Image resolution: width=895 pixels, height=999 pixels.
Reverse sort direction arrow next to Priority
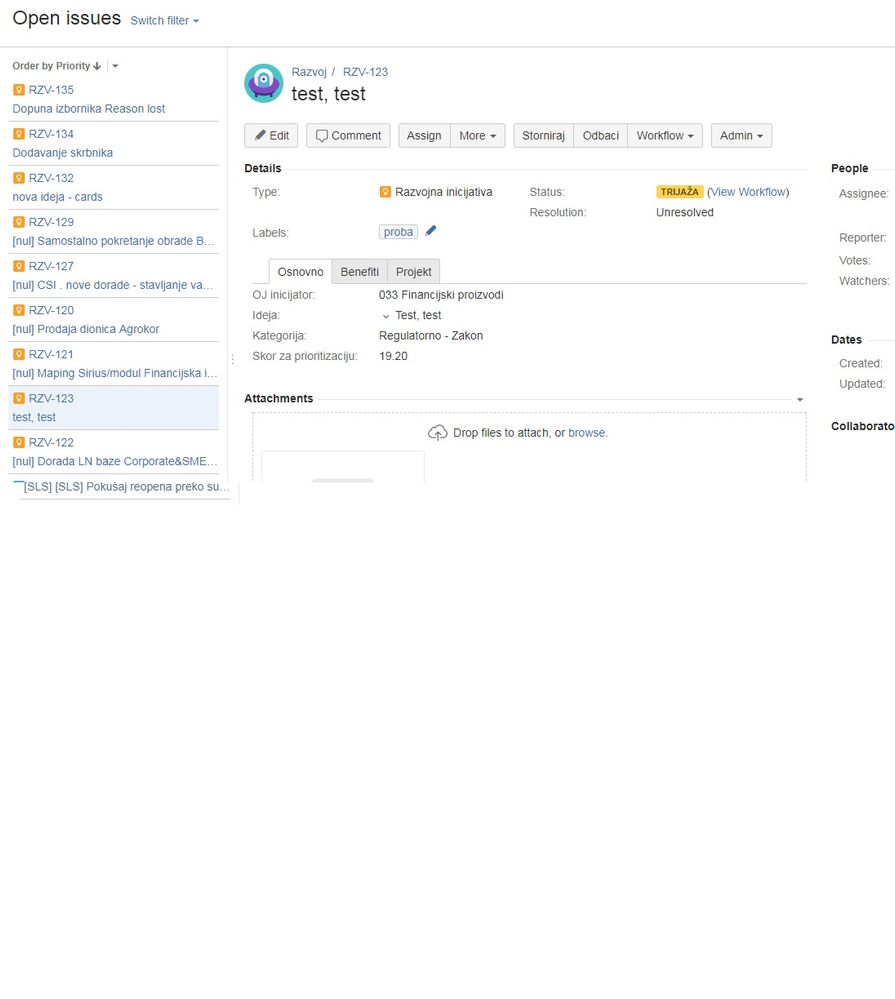(97, 66)
